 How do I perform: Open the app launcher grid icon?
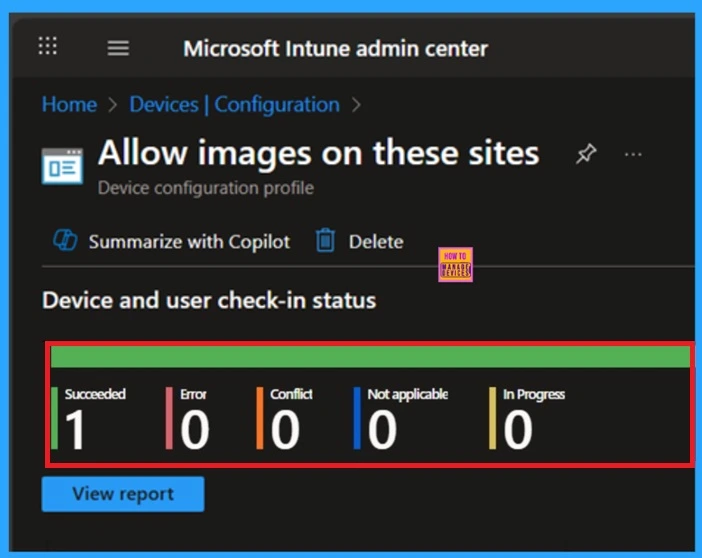click(47, 46)
